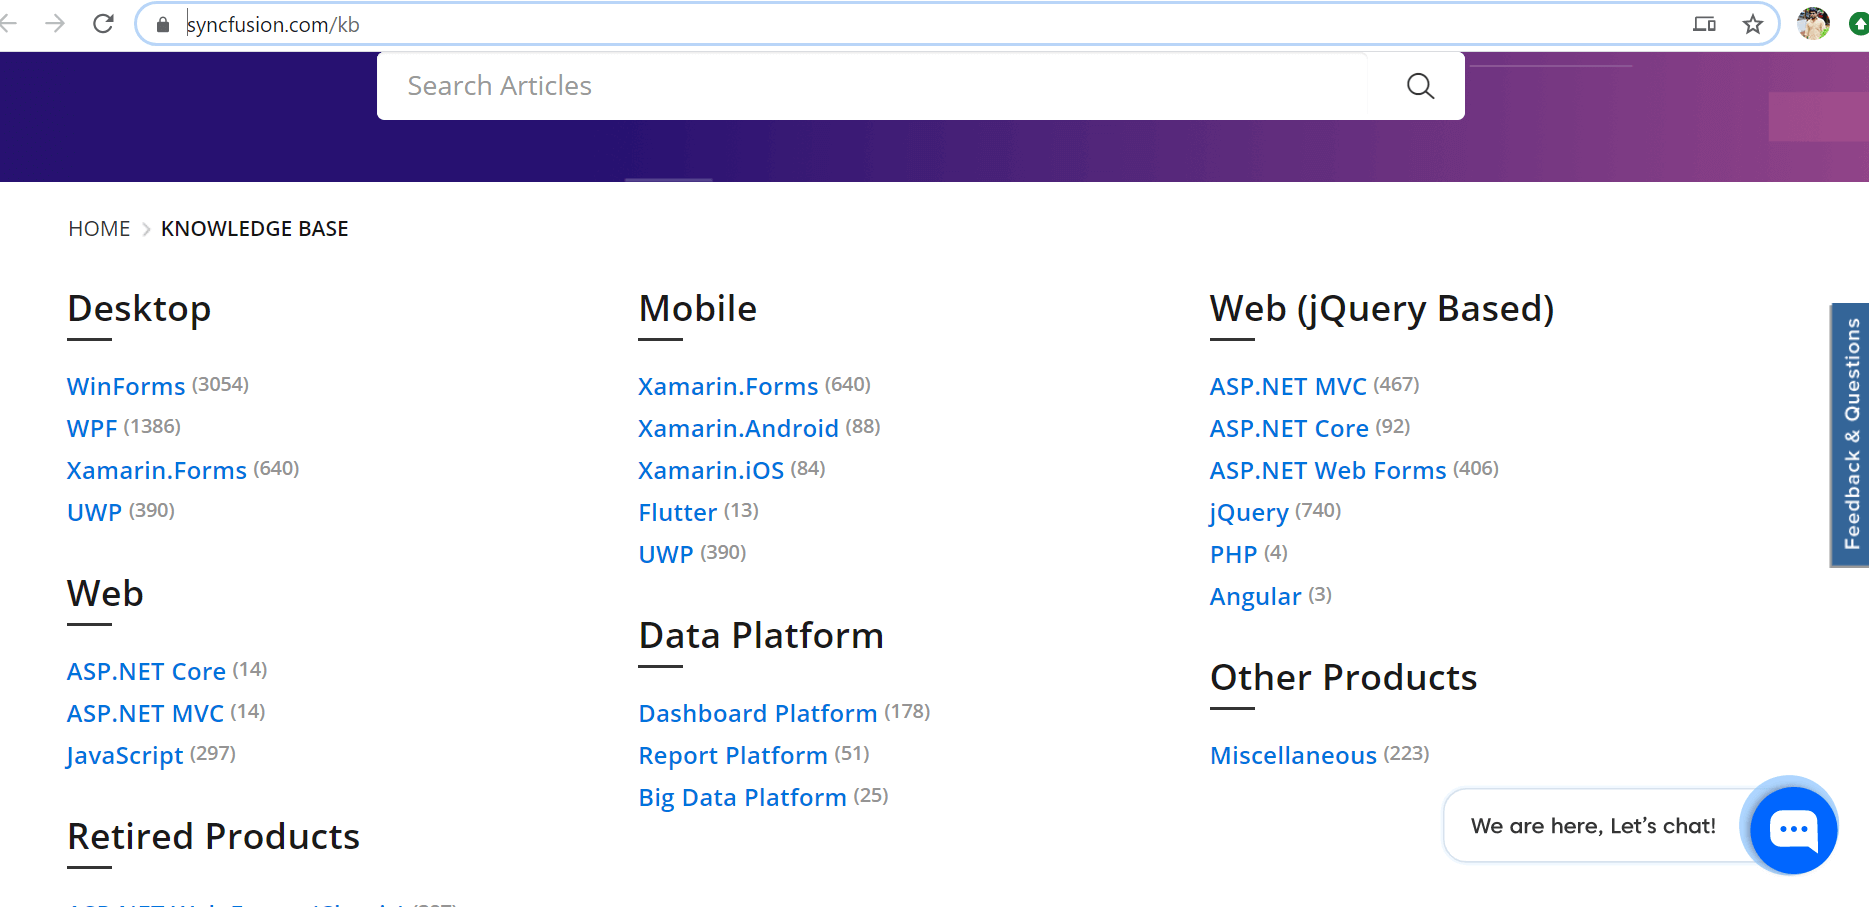Click the search magnifier icon
Viewport: 1869px width, 907px height.
(1419, 86)
